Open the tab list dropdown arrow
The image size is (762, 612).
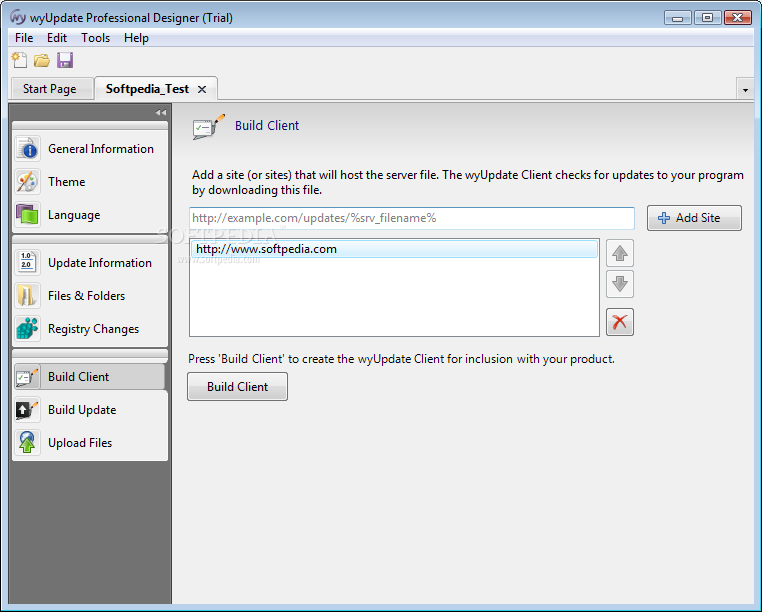coord(745,90)
